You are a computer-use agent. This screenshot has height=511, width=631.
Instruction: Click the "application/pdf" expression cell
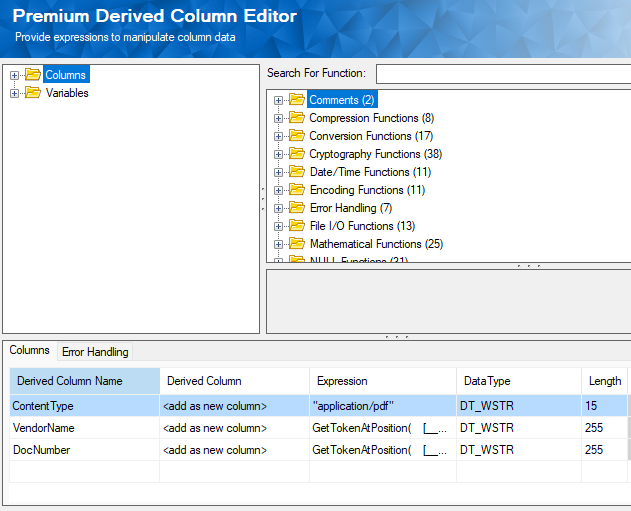[x=383, y=406]
